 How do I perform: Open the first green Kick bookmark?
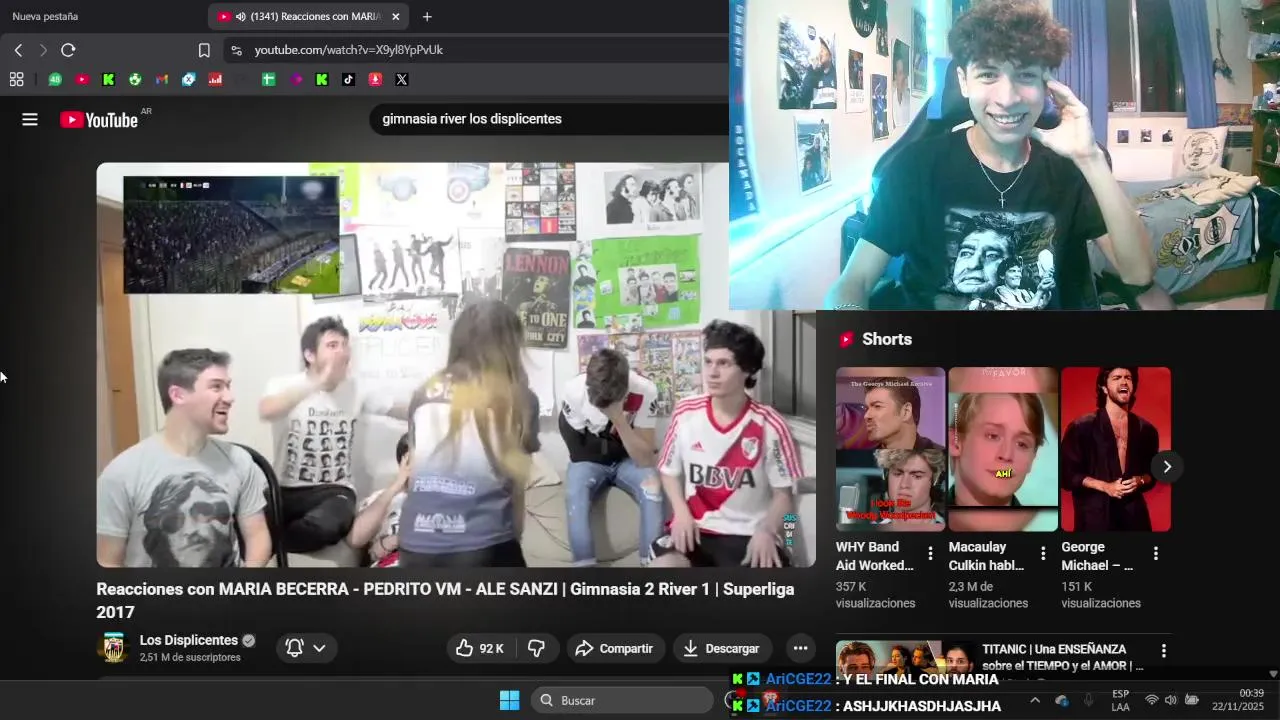[109, 79]
